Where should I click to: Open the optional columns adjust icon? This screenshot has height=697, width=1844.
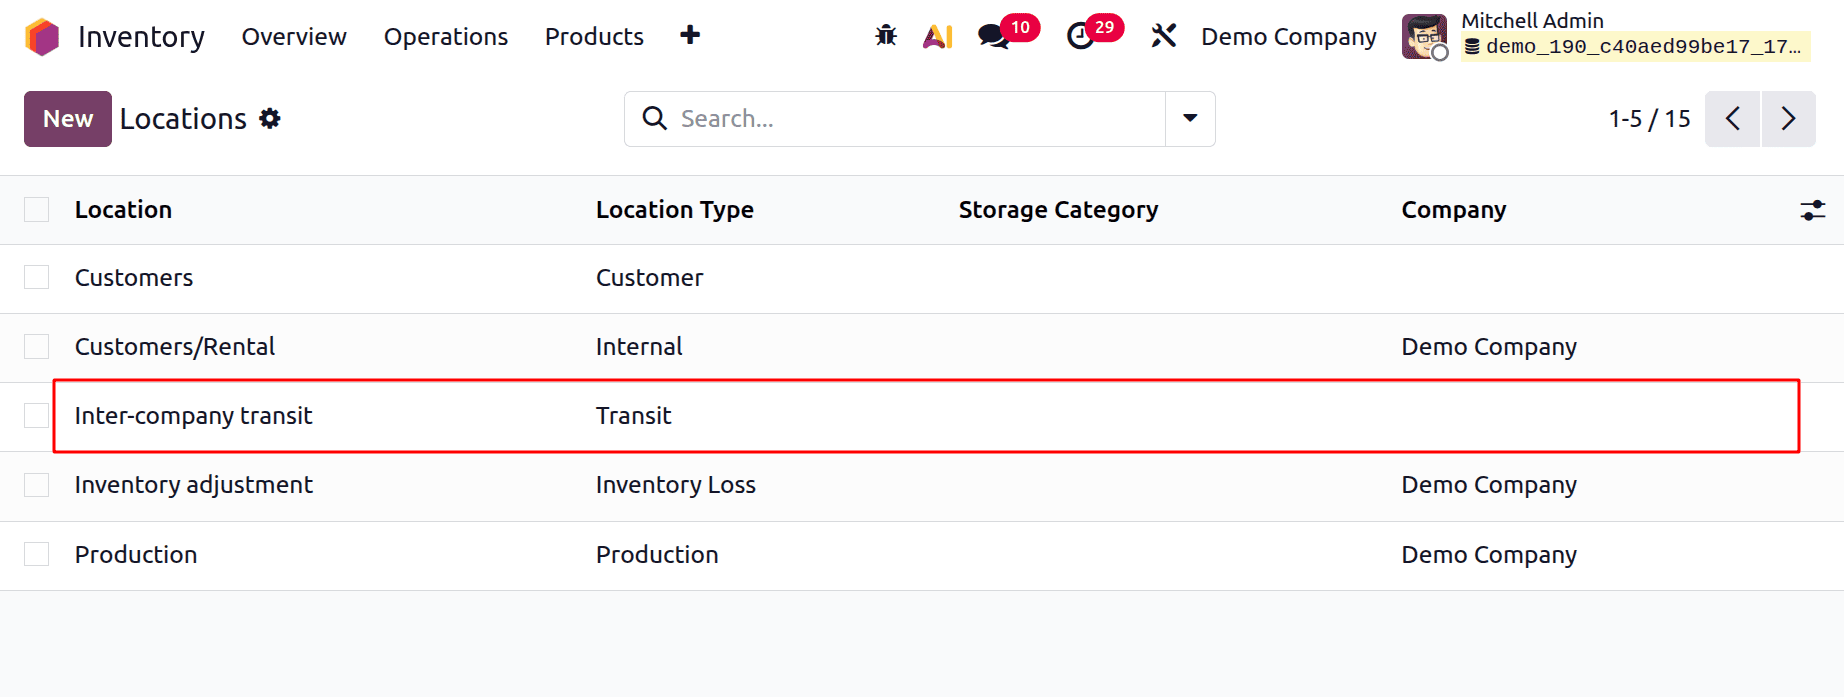click(1812, 210)
